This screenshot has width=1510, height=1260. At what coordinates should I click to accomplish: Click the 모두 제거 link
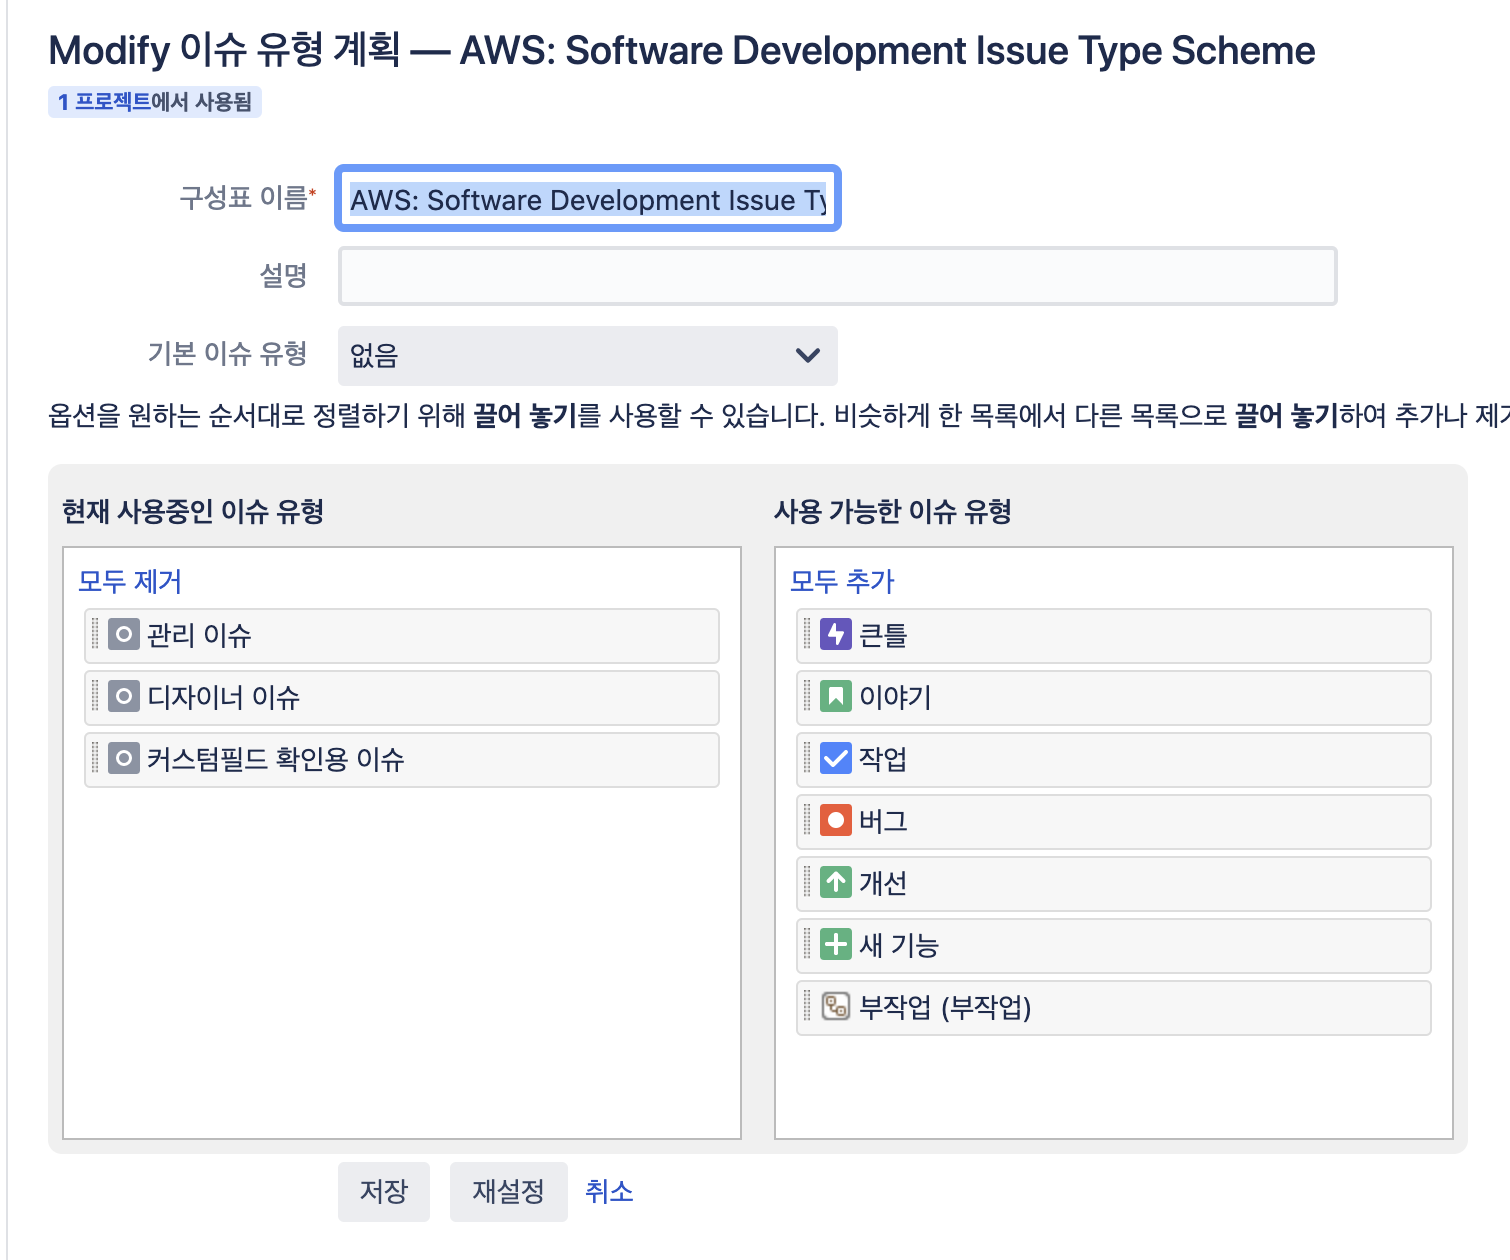click(130, 581)
